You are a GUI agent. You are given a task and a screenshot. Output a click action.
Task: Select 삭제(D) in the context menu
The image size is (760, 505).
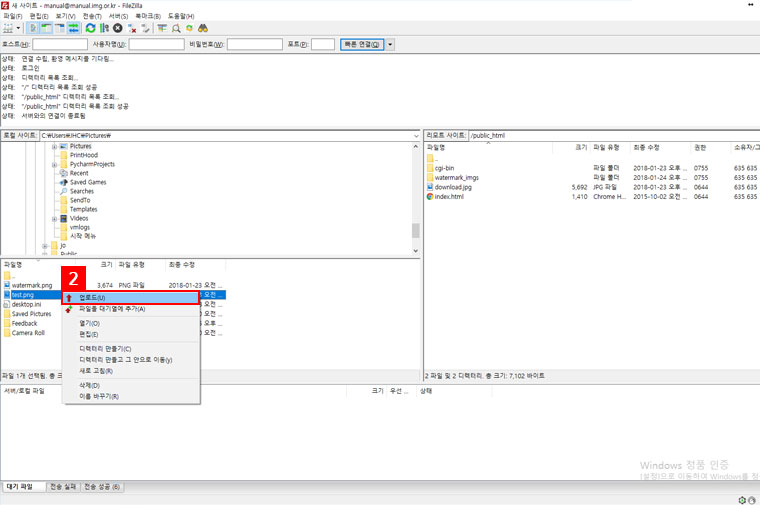point(89,385)
